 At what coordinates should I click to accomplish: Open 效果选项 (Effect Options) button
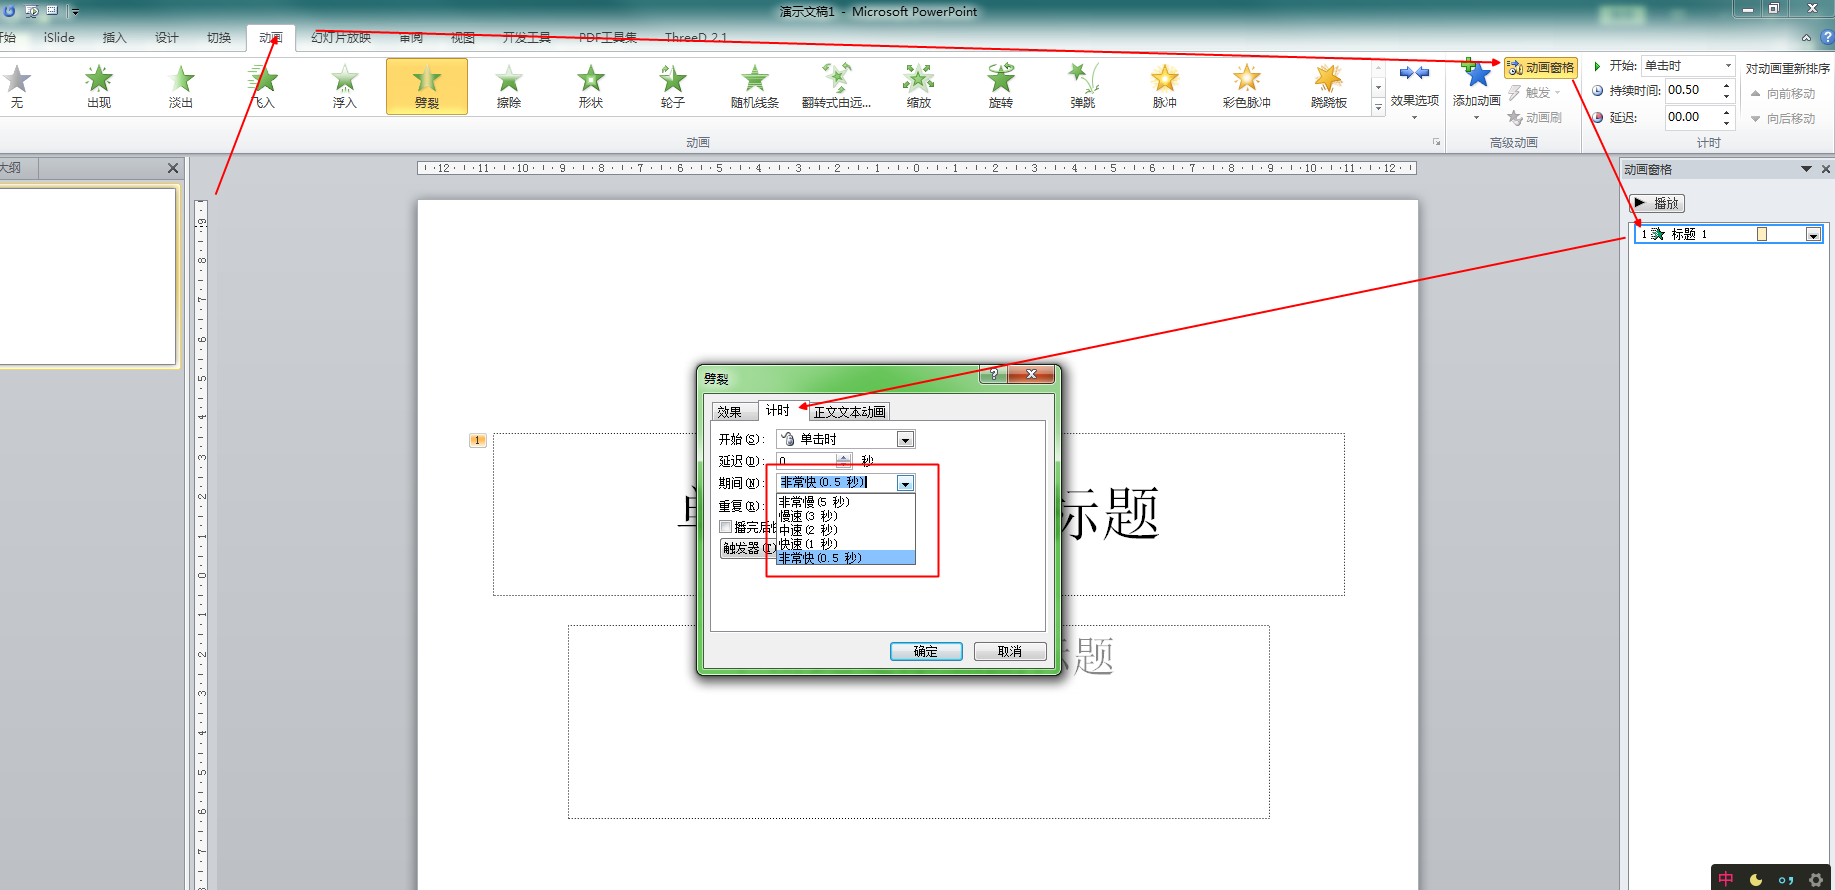(1414, 90)
